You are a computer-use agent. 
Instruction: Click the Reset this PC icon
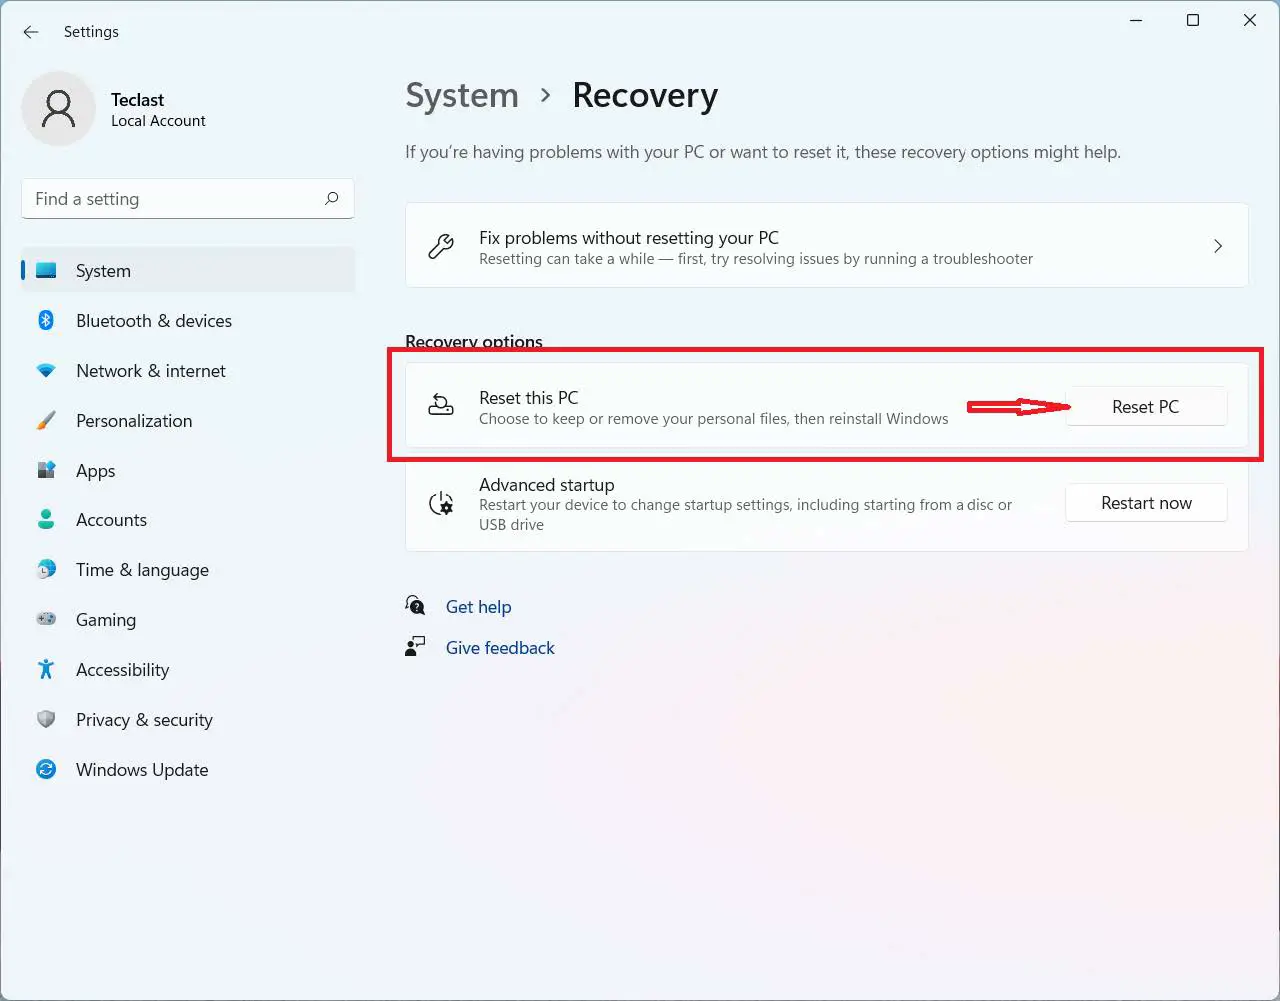click(x=441, y=405)
